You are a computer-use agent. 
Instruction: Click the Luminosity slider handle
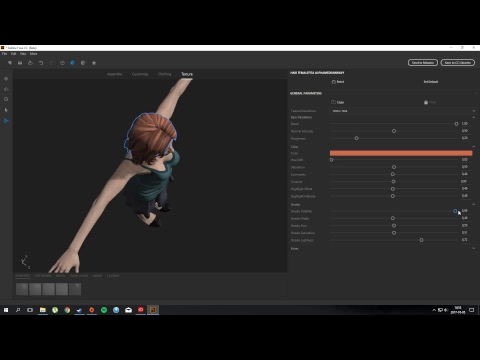click(393, 174)
